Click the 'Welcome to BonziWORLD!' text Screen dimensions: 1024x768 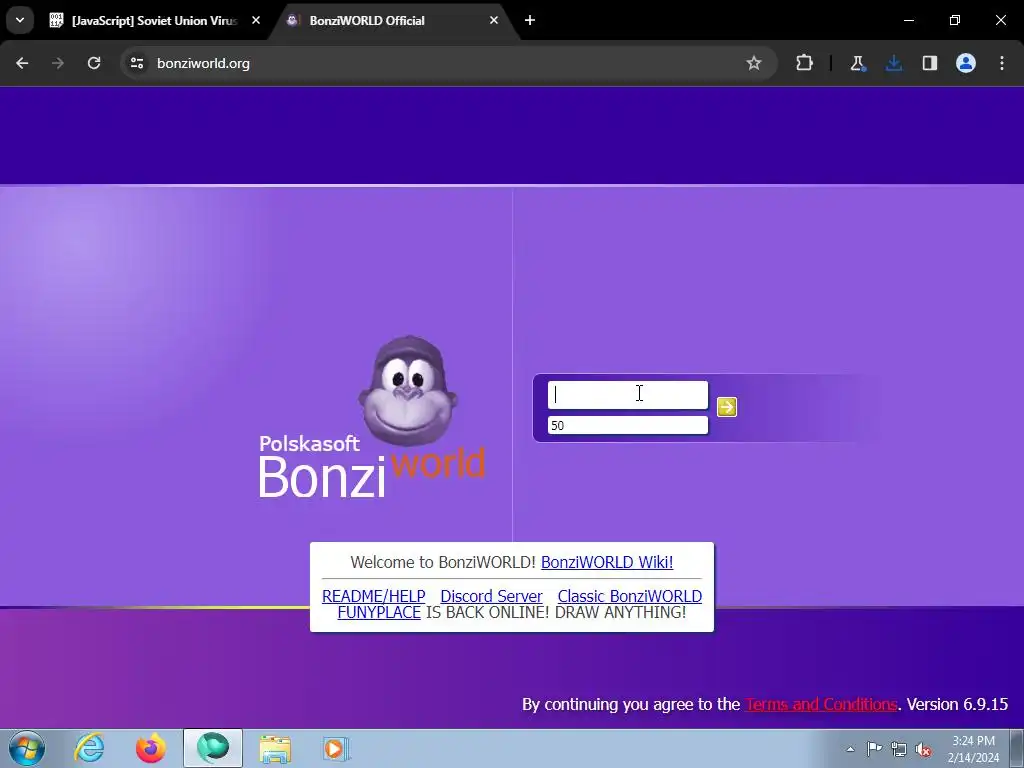click(443, 562)
